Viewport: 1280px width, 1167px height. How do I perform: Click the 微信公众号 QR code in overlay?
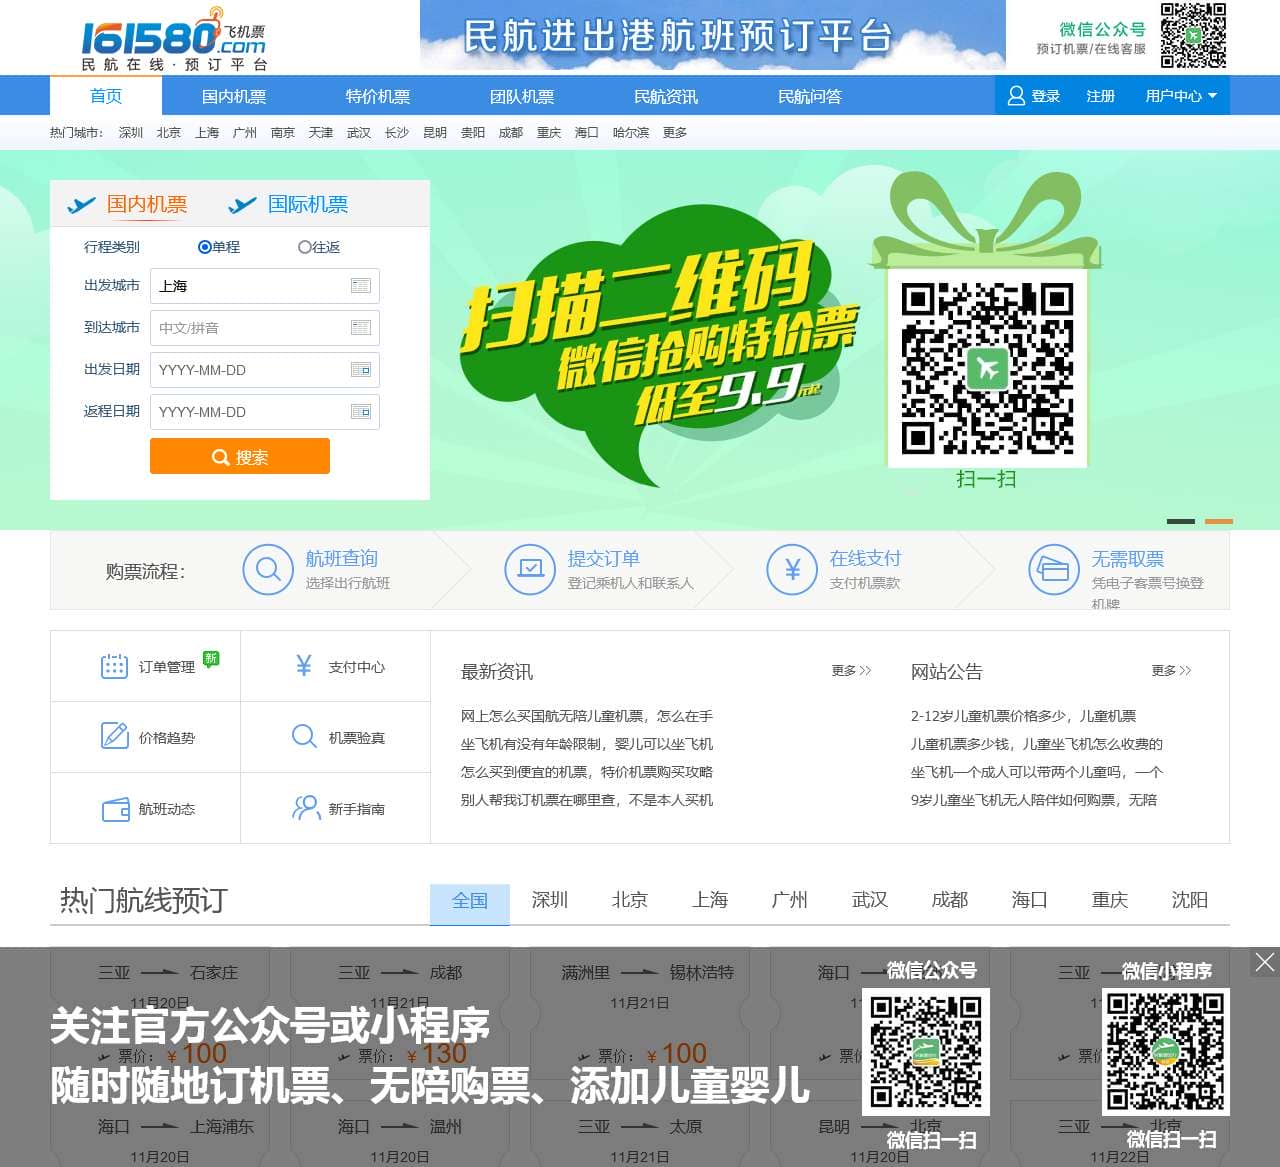click(x=926, y=1052)
